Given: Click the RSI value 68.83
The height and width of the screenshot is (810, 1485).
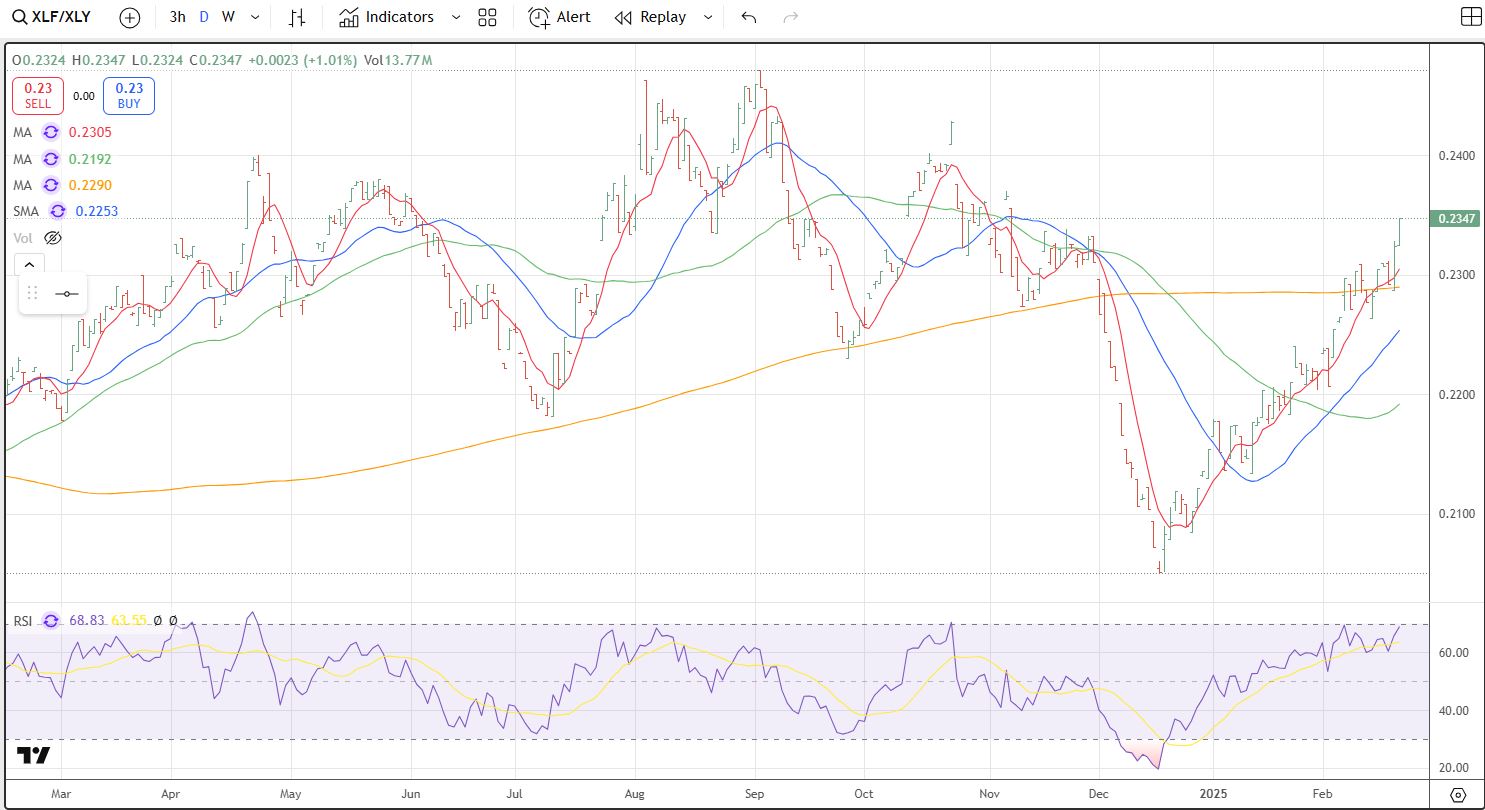Looking at the screenshot, I should click(86, 620).
